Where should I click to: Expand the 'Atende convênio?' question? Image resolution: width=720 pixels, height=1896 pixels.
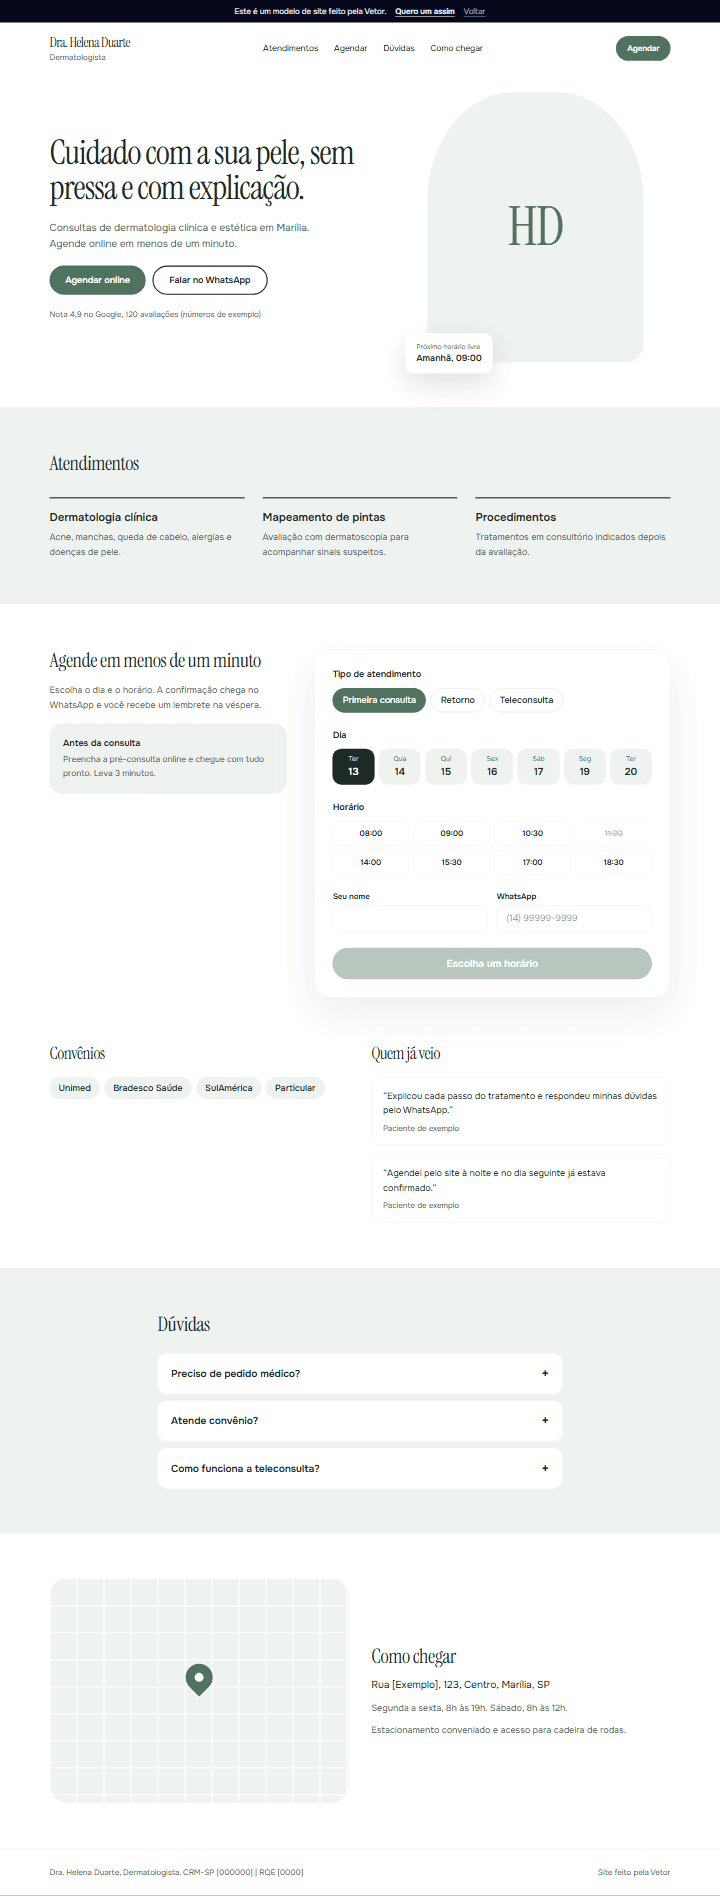tap(360, 1420)
